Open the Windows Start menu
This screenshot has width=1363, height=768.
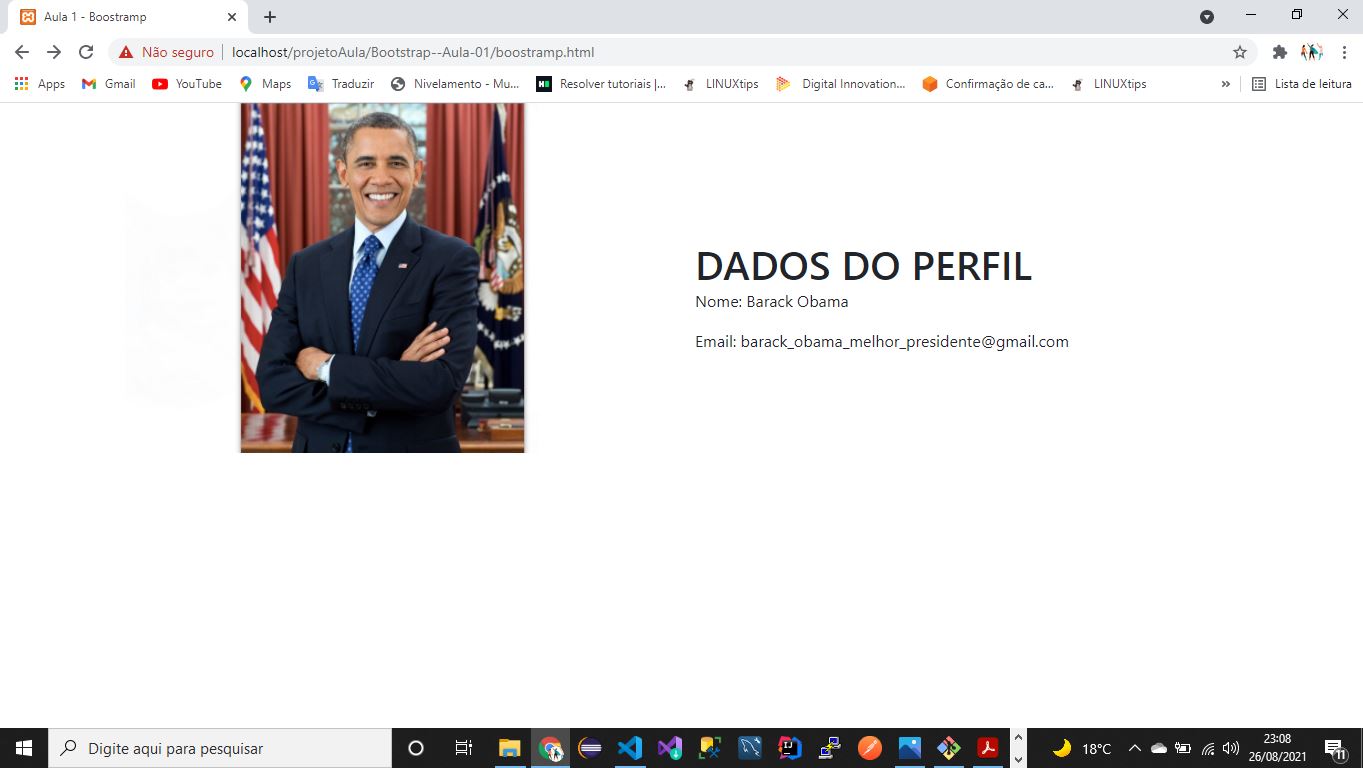tap(22, 747)
